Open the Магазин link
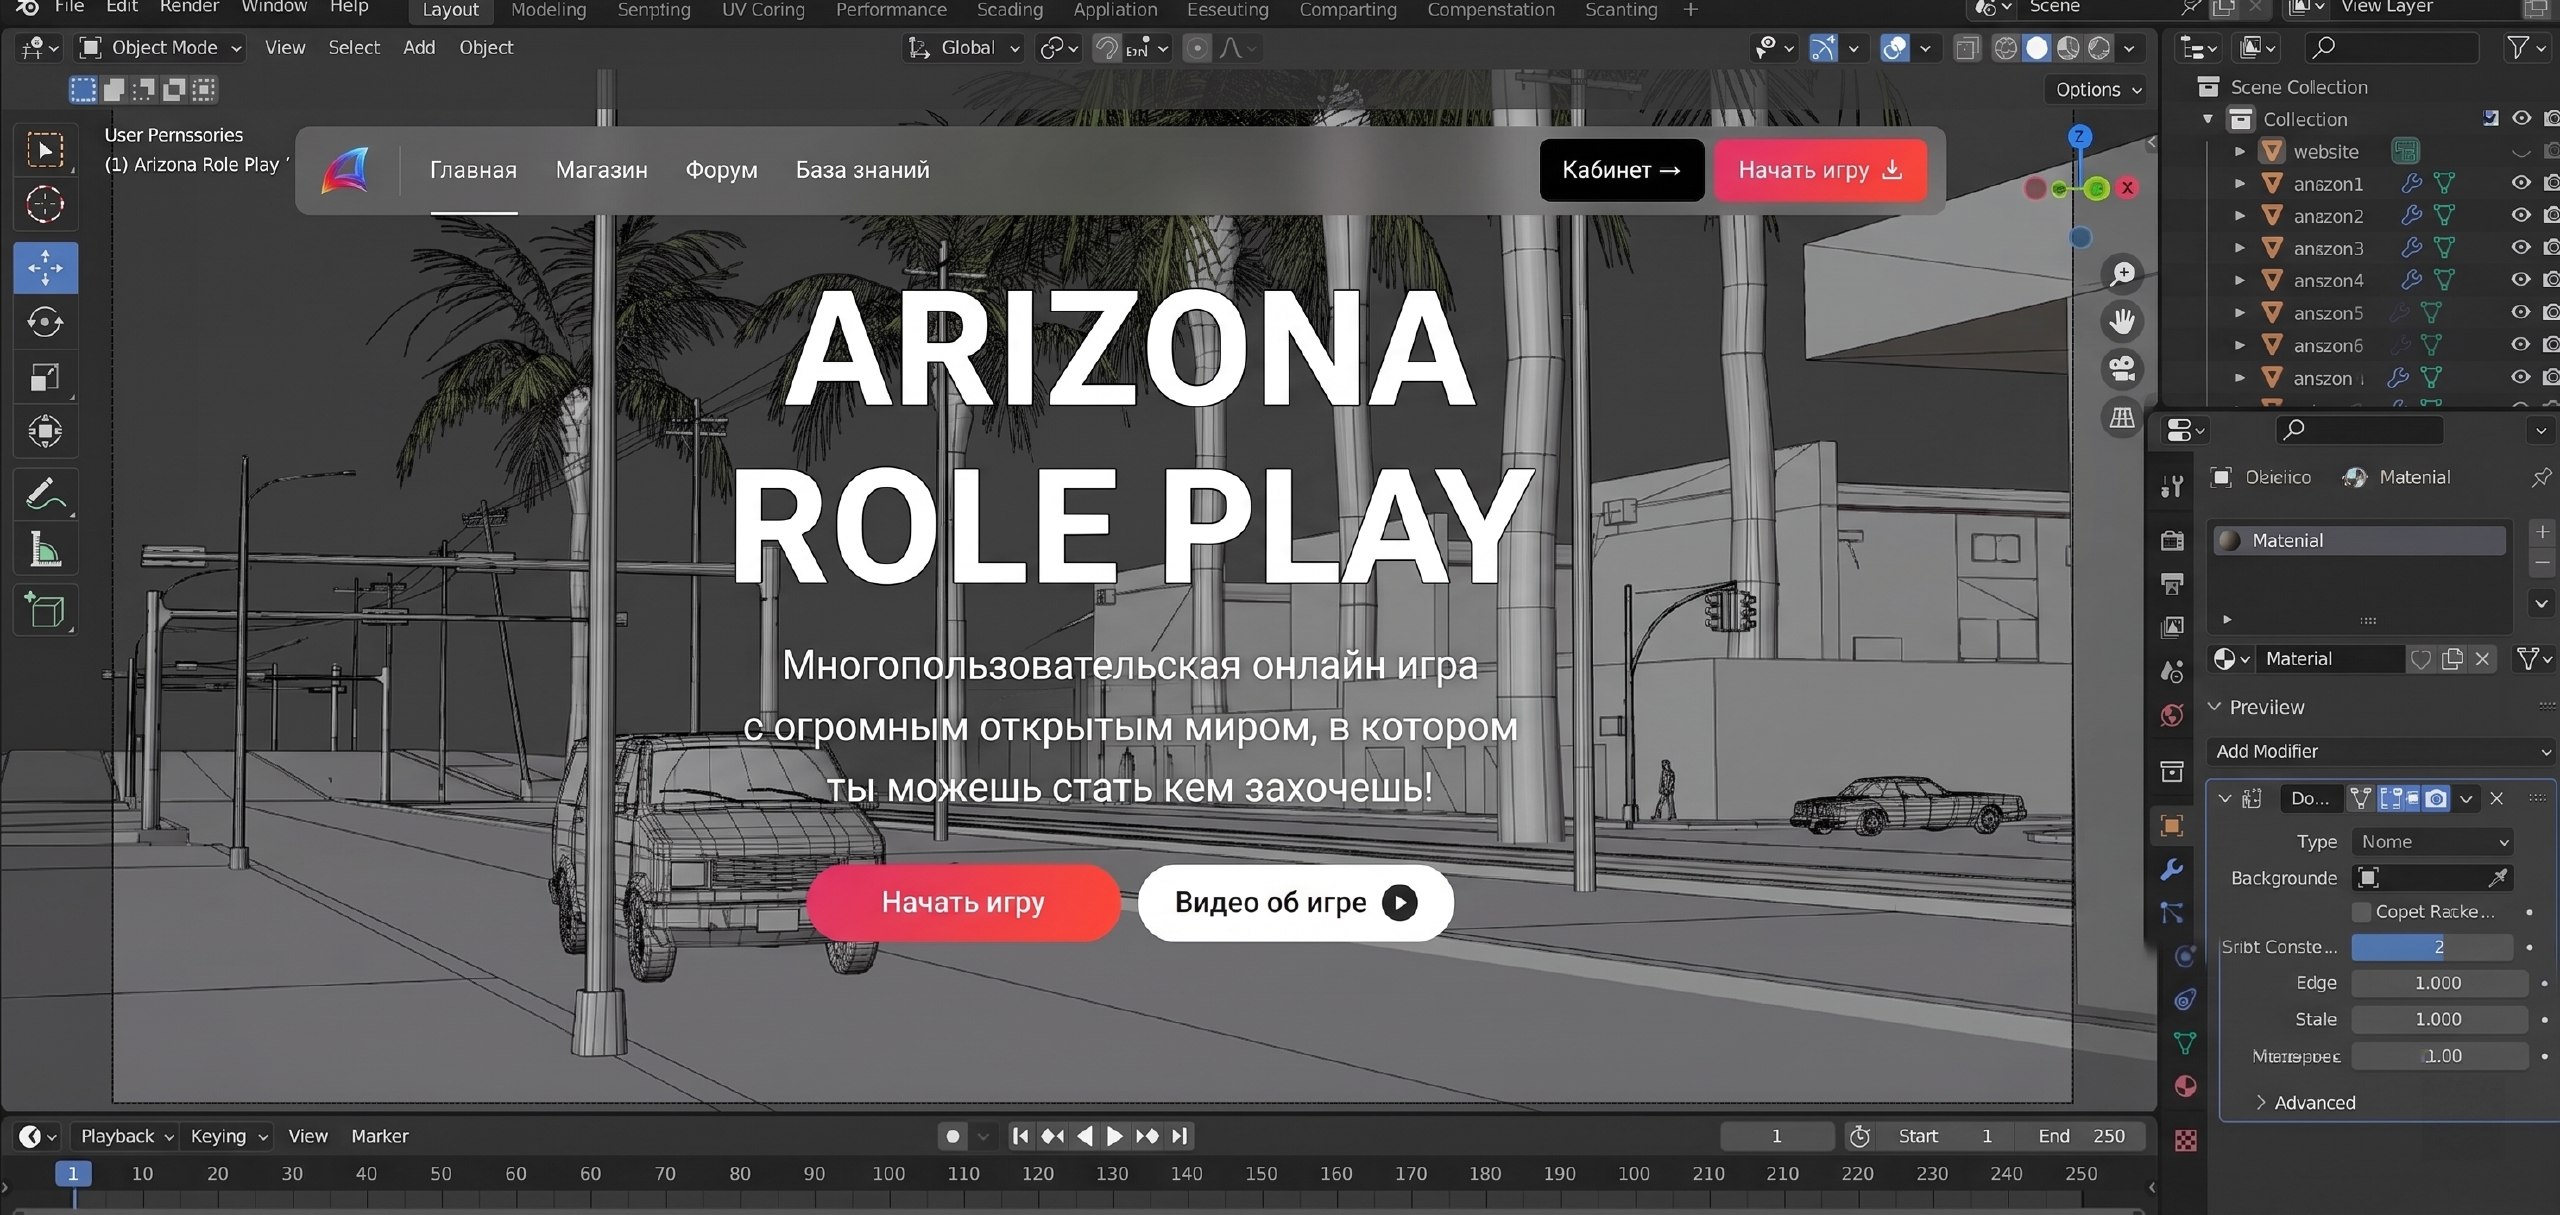The width and height of the screenshot is (2560, 1215). pyautogui.click(x=602, y=170)
